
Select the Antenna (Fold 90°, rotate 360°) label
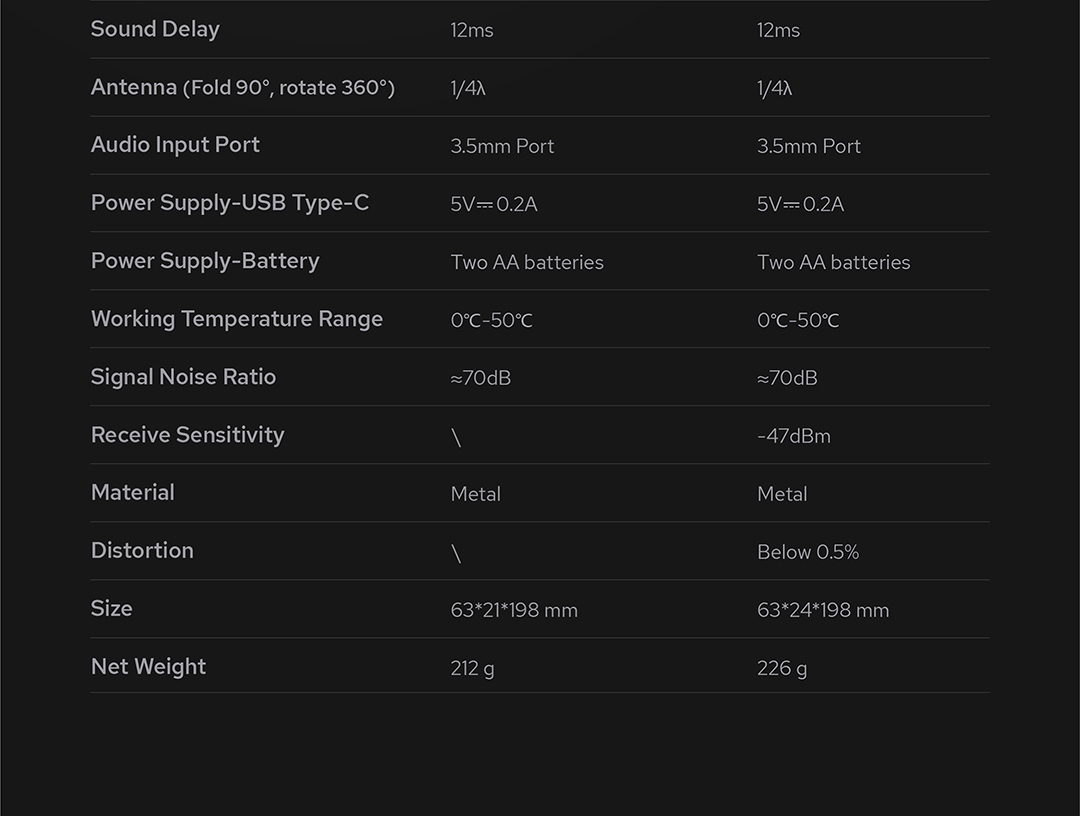coord(243,87)
